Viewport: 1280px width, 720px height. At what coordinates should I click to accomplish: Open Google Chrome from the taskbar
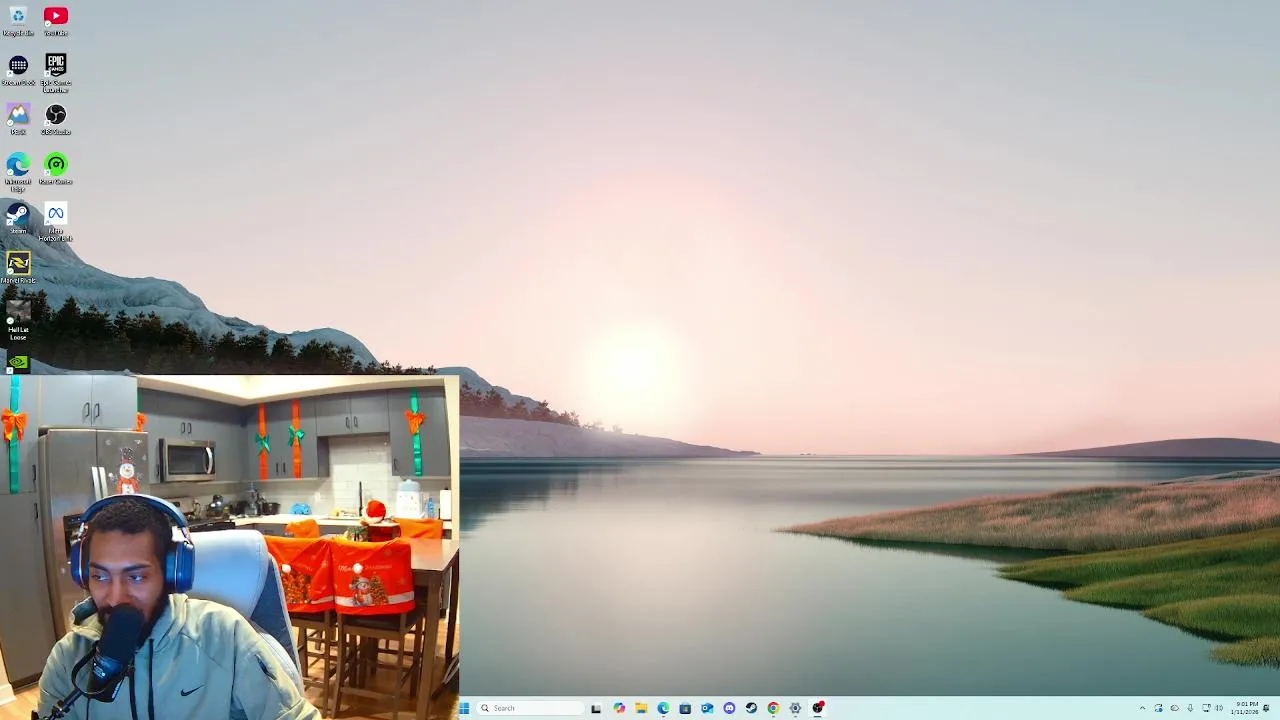(773, 708)
